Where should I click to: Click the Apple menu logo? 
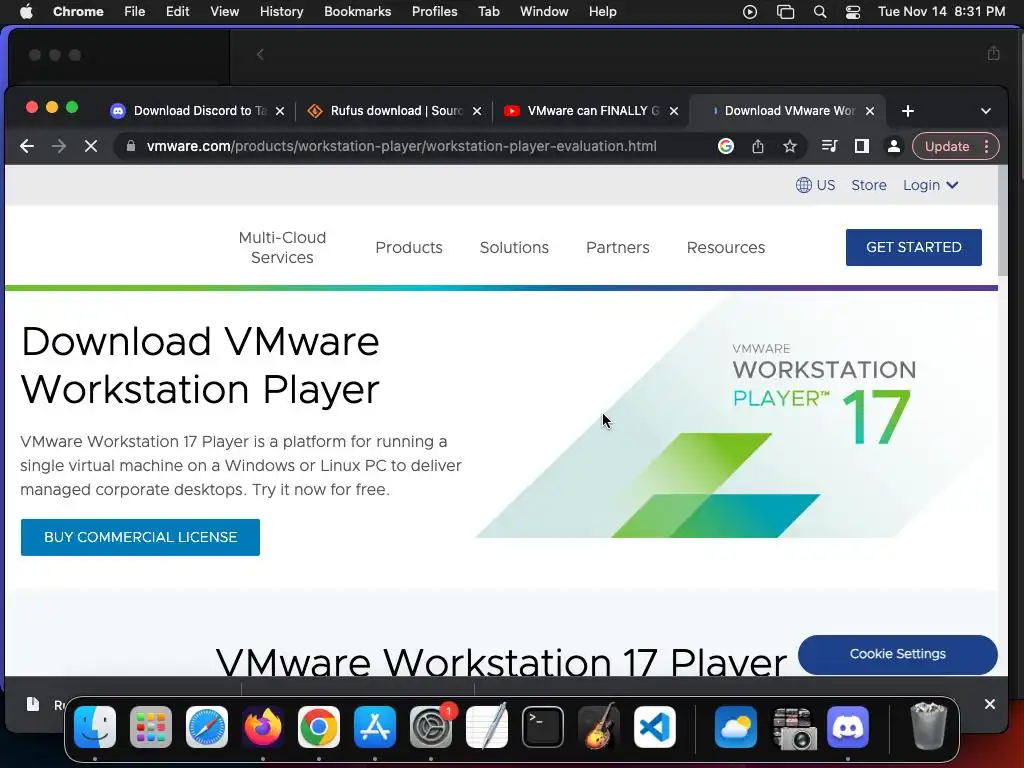(x=26, y=11)
